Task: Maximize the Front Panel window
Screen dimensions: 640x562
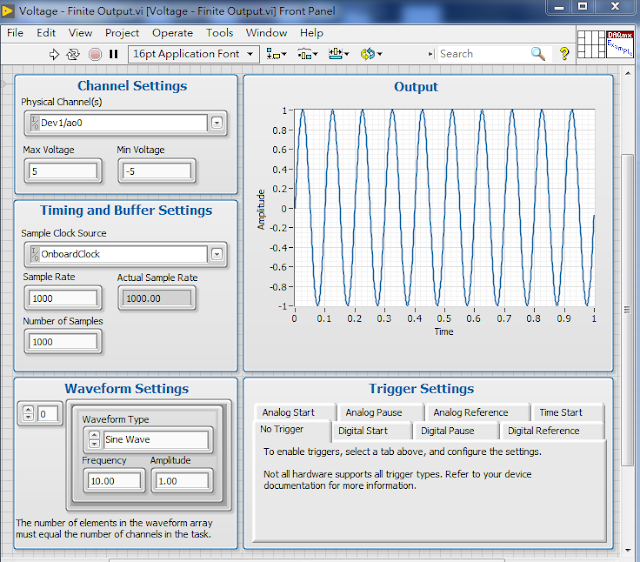Action: coord(582,7)
